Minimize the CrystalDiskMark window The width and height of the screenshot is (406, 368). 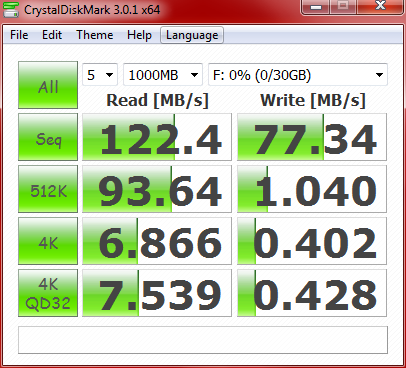(316, 6)
